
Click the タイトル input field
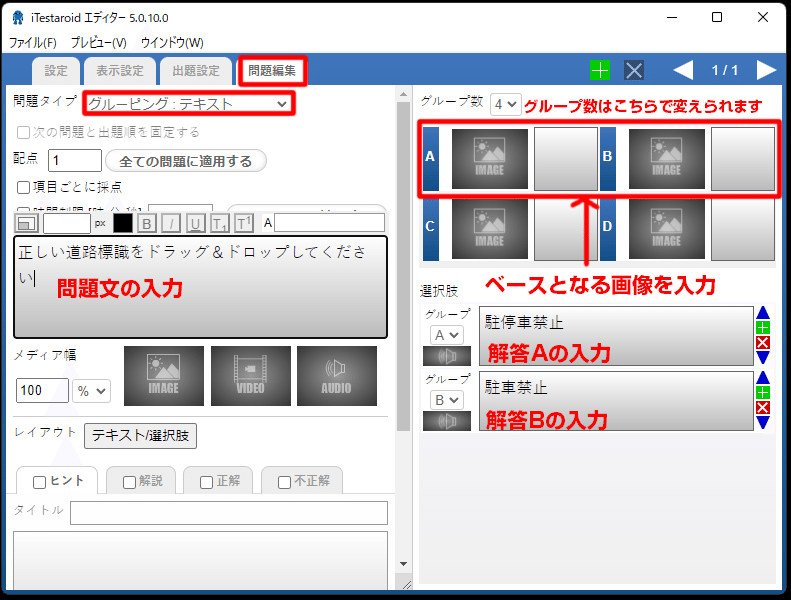pos(229,513)
